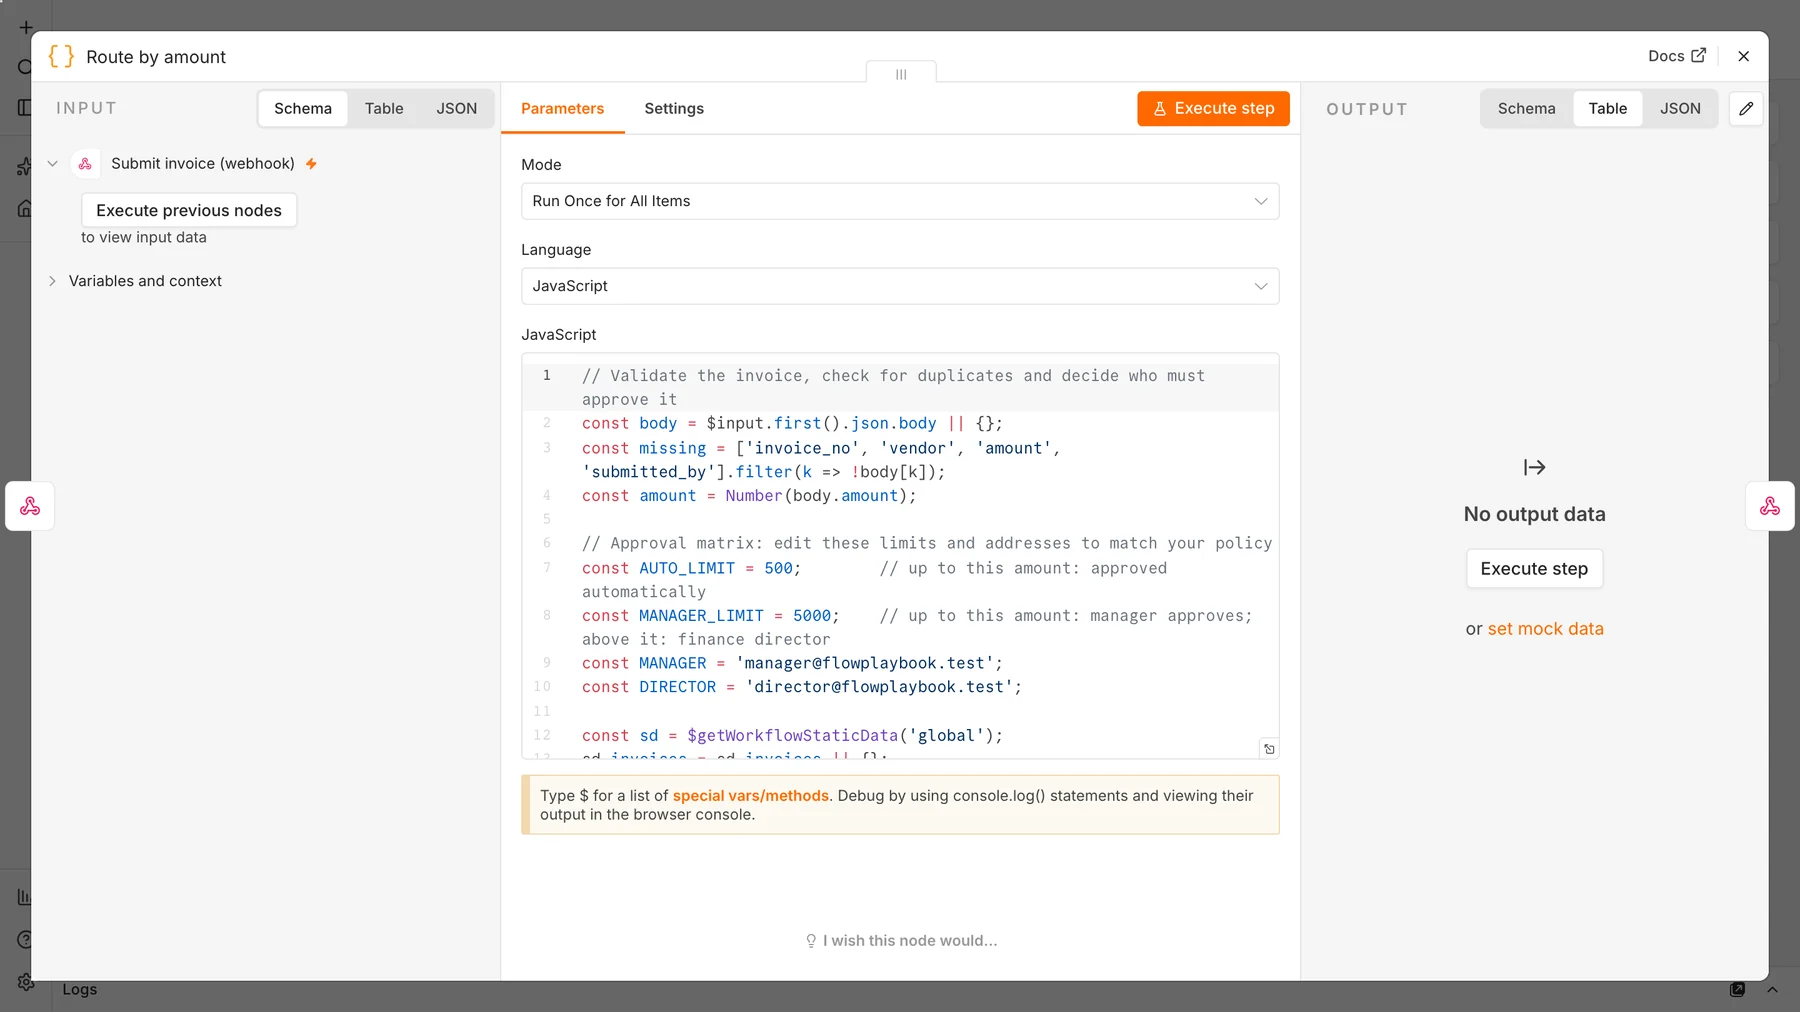
Task: Open the Parameters tab
Action: [x=562, y=108]
